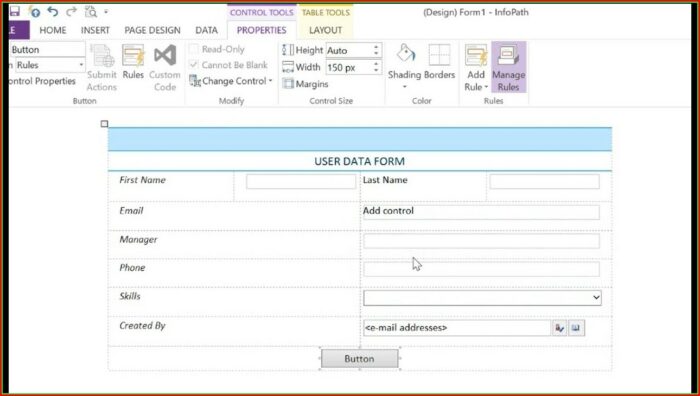Screen dimensions: 700x396
Task: Click the e-mail addresses people picker field
Action: coord(457,328)
